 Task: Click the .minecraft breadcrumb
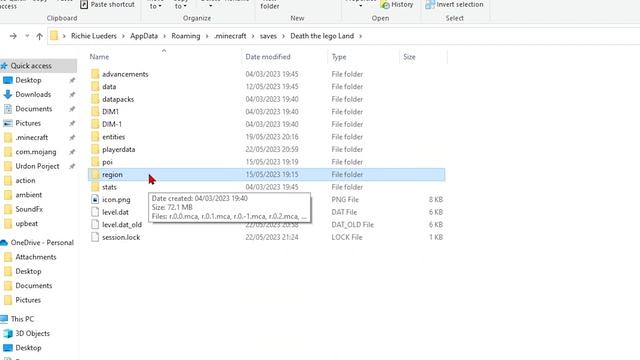coord(230,36)
